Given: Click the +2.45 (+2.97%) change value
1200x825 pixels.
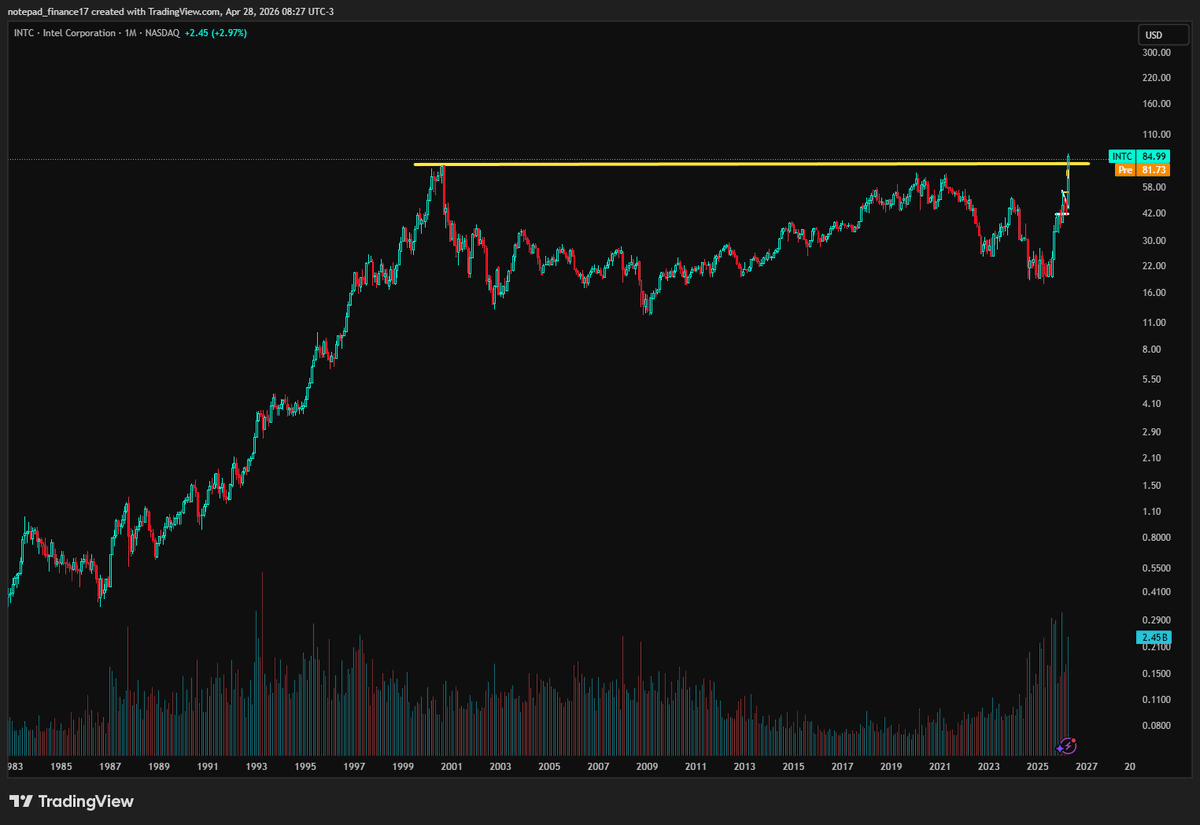Looking at the screenshot, I should point(217,33).
